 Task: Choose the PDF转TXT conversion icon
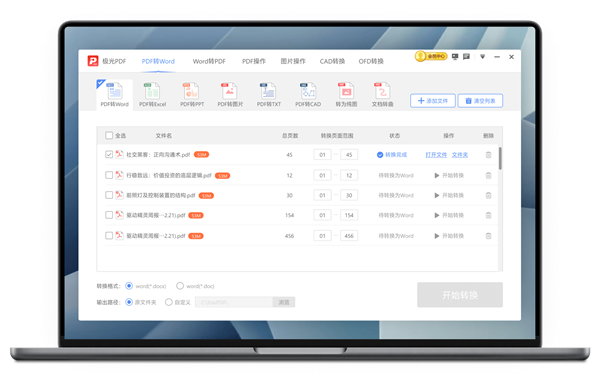coord(269,95)
